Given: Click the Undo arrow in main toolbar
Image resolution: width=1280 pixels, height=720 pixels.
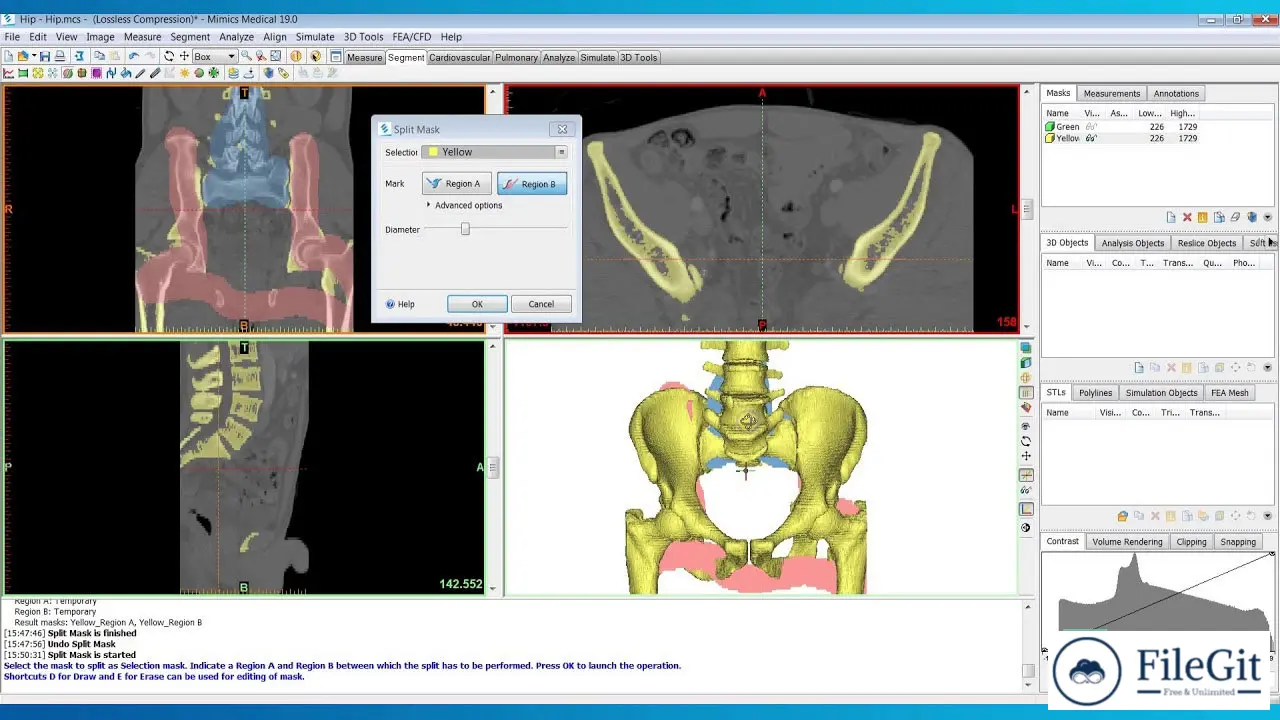Looking at the screenshot, I should (134, 57).
